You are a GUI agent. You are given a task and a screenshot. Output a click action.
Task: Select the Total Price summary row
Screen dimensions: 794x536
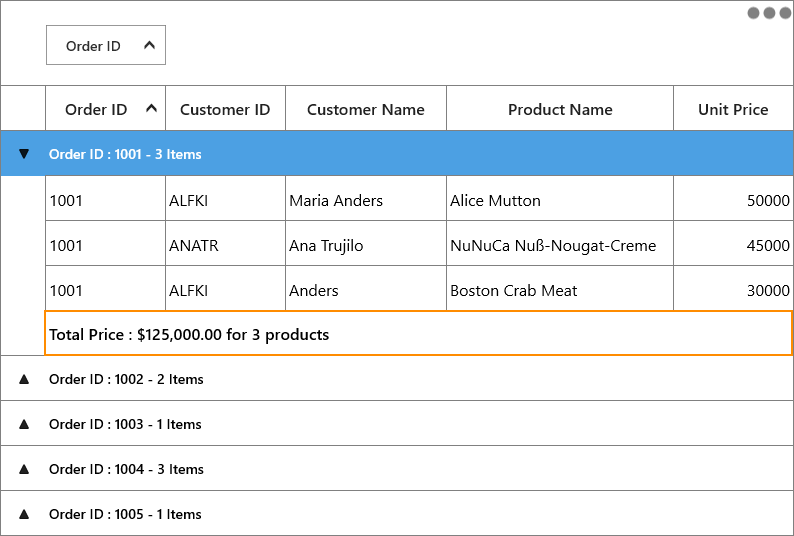tap(419, 333)
